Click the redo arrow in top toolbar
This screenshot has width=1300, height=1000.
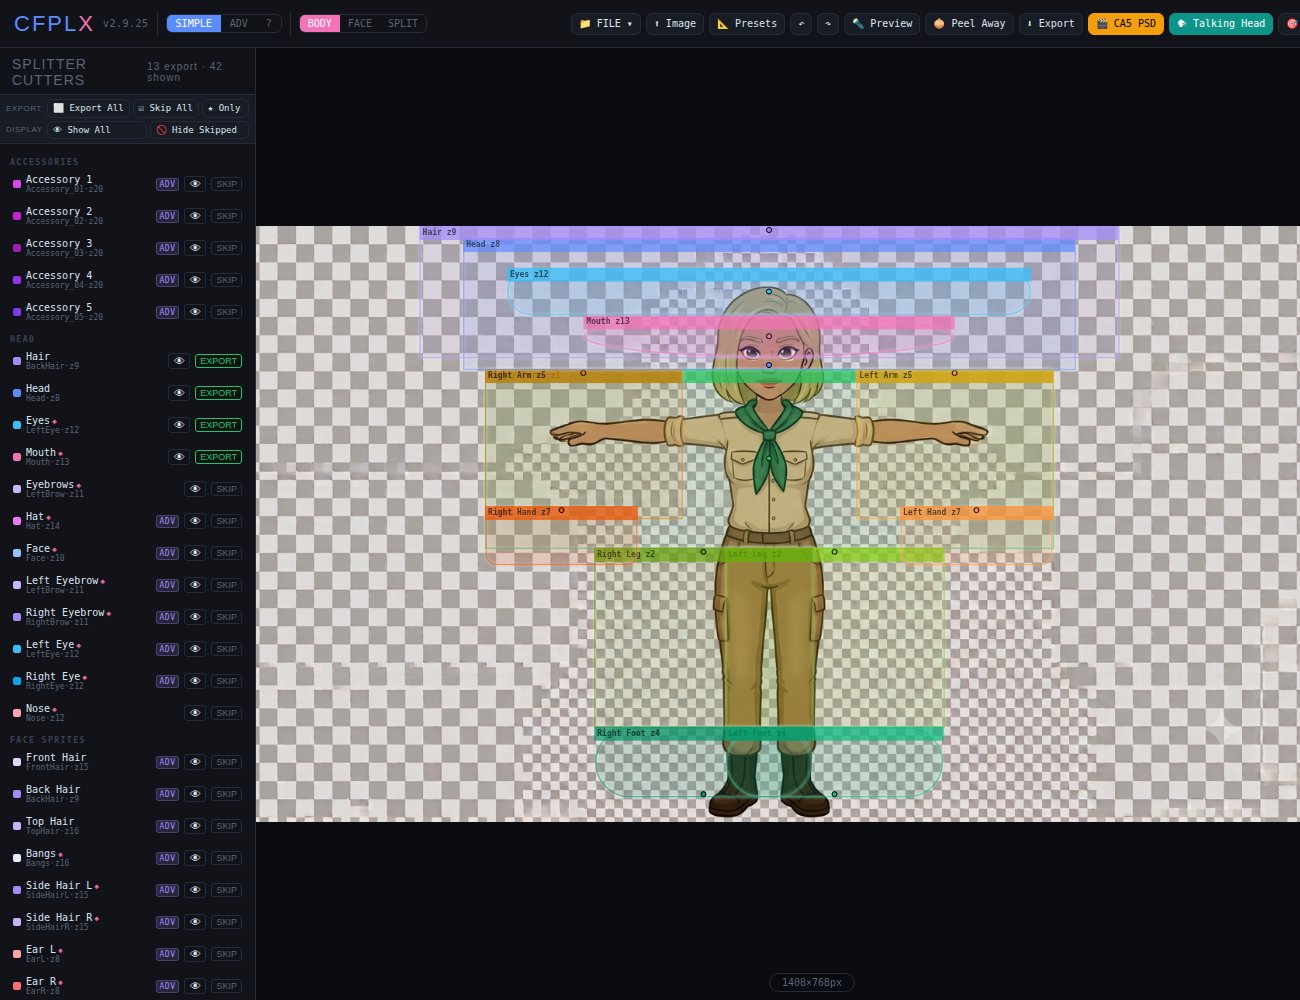[827, 23]
